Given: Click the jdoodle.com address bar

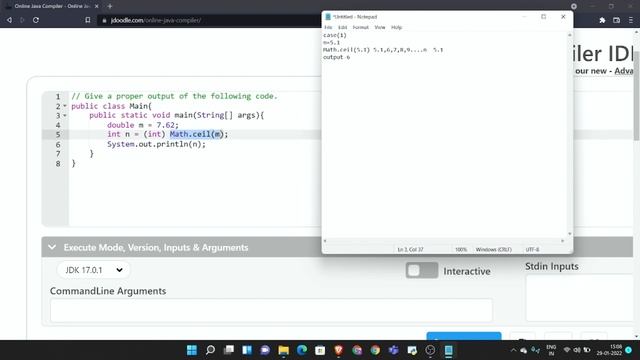Looking at the screenshot, I should point(208,20).
